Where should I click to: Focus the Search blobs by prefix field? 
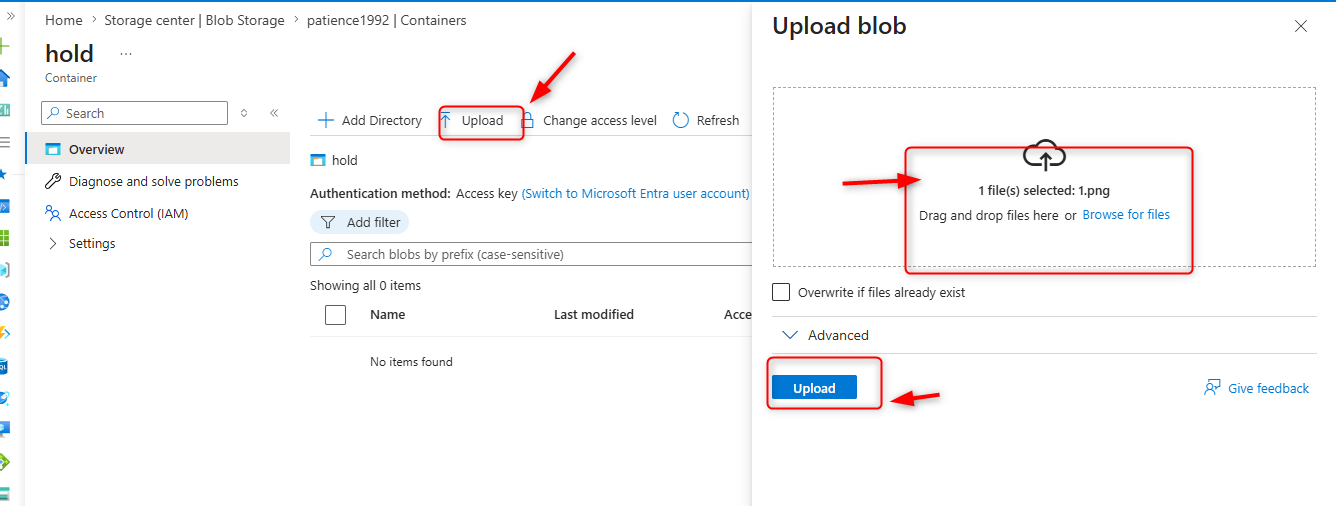click(x=531, y=254)
